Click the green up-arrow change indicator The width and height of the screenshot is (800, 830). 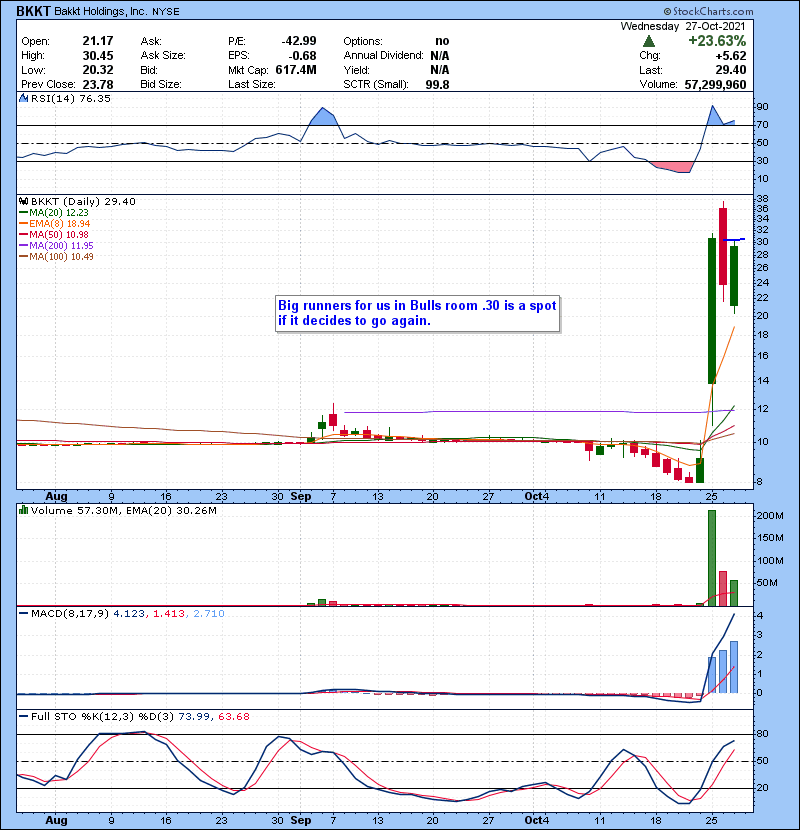(x=649, y=41)
